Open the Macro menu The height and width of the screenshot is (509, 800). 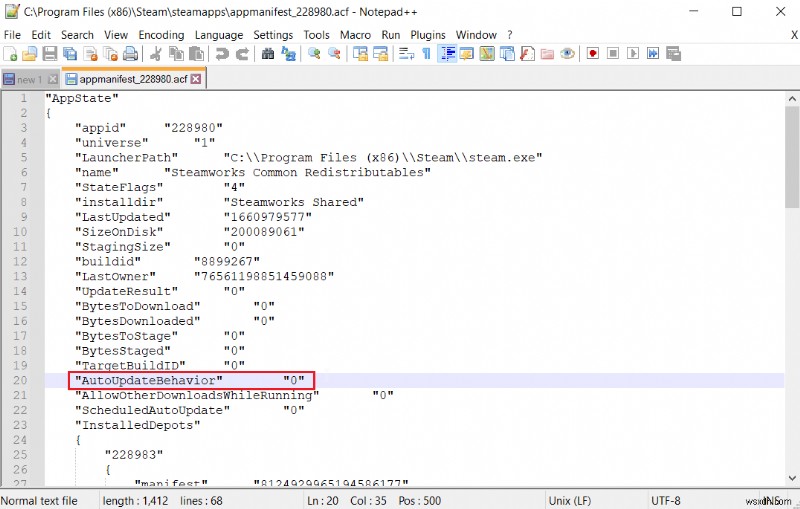[355, 35]
